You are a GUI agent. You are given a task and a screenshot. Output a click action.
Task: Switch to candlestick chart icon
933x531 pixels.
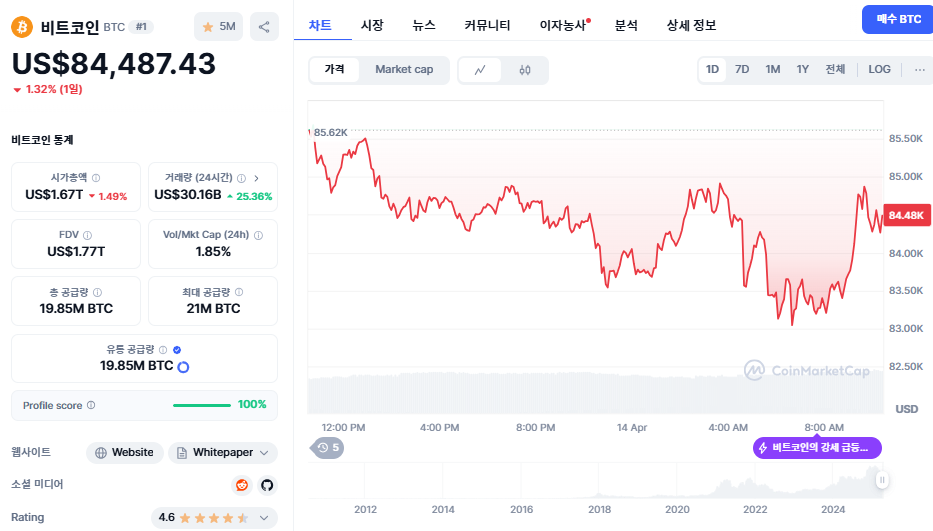[525, 70]
